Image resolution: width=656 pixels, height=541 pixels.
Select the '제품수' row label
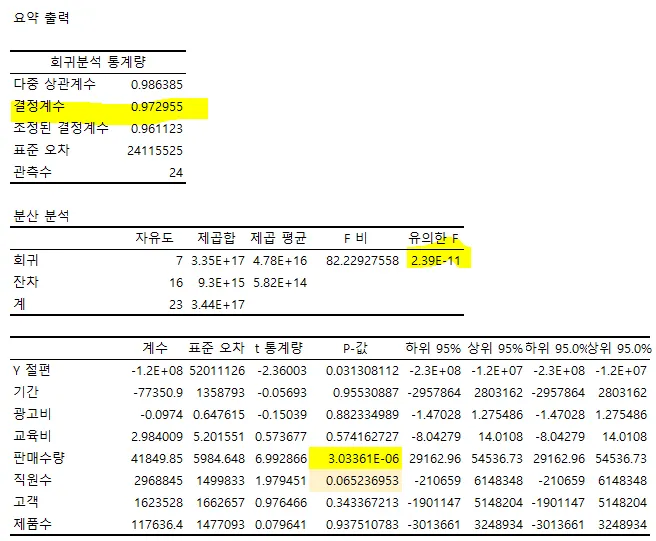(x=32, y=523)
